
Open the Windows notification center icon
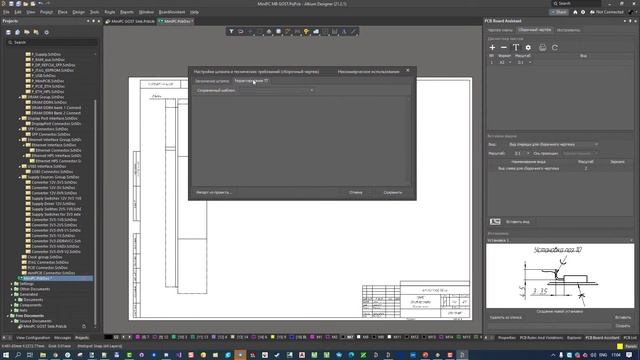[629, 355]
